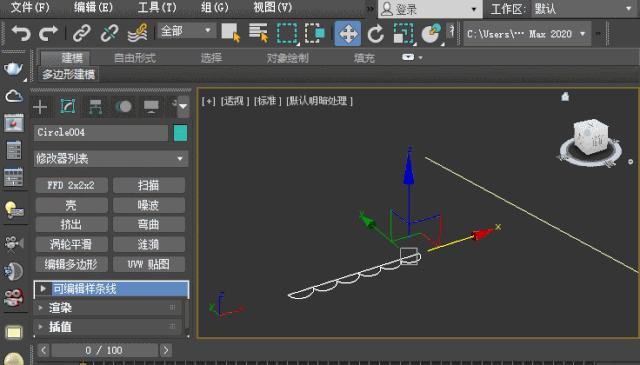Switch to the 填充 ribbon tab
This screenshot has width=640, height=365.
coord(364,58)
